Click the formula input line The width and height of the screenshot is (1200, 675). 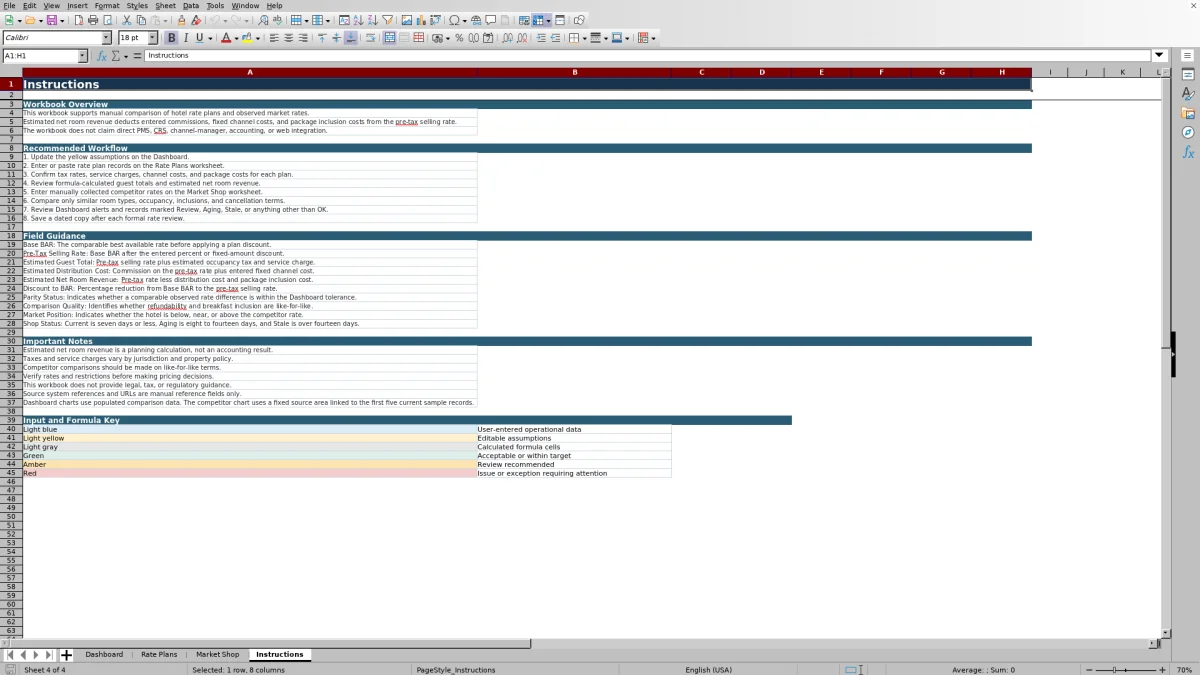tap(647, 55)
